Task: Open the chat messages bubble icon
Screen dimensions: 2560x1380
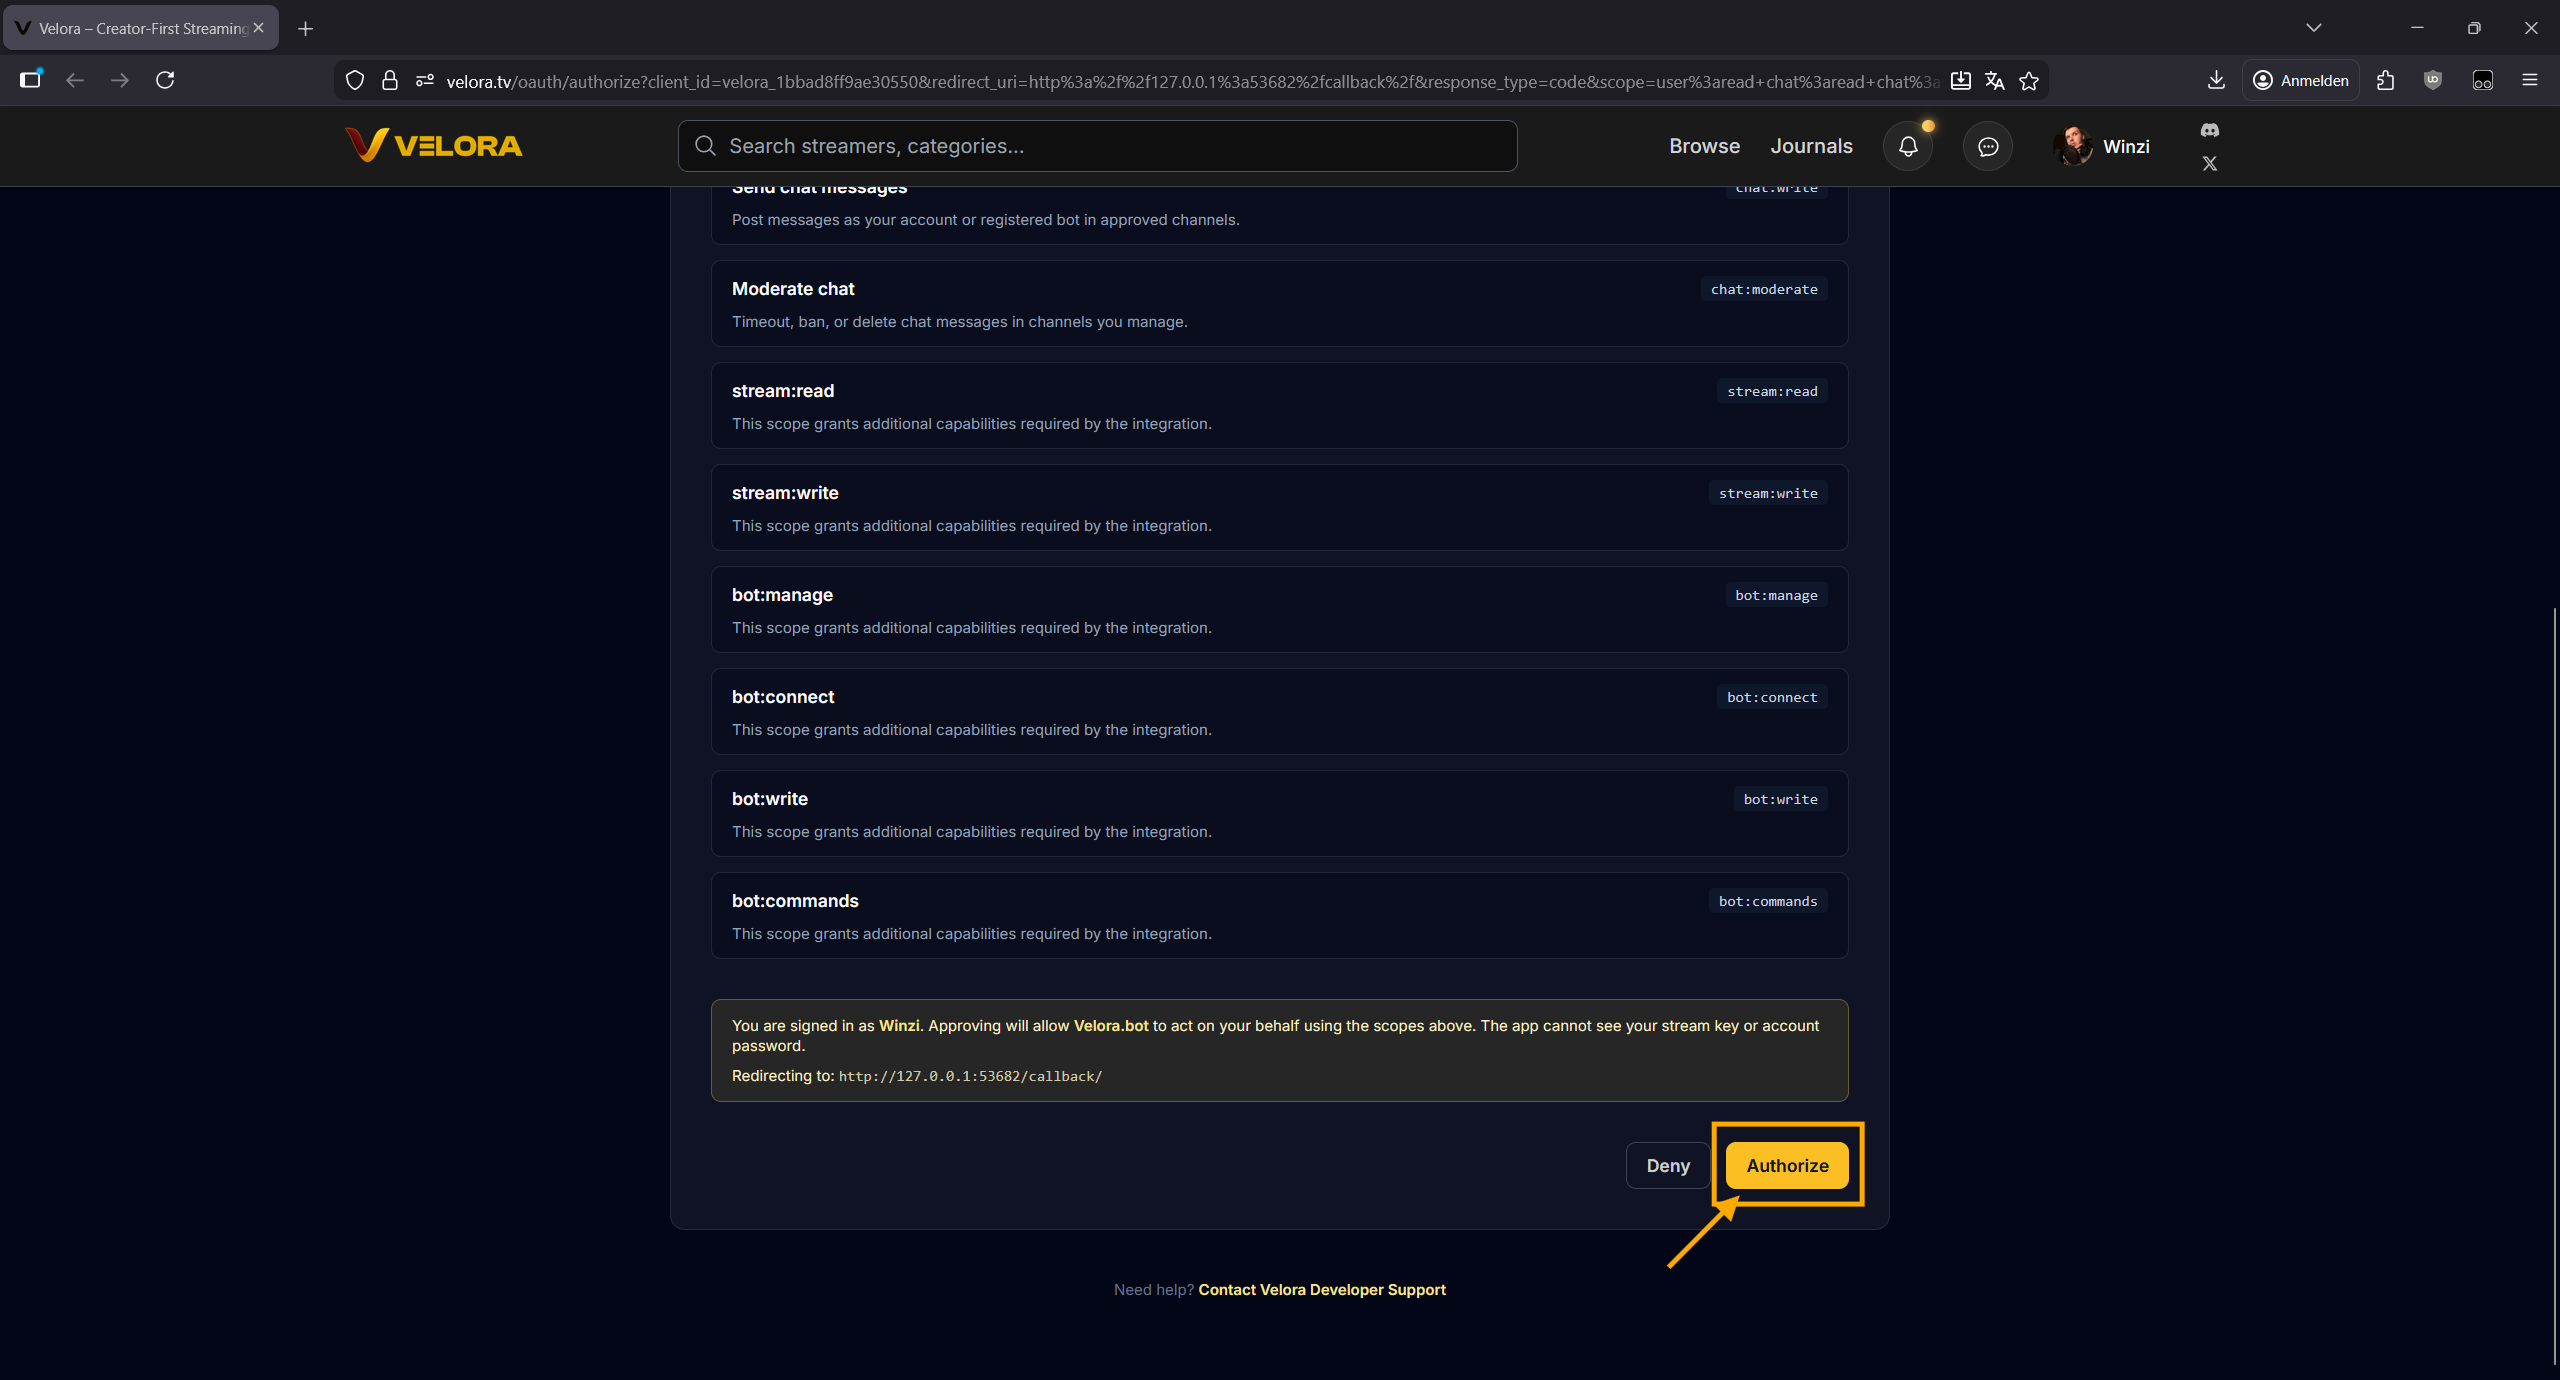Action: [1988, 146]
